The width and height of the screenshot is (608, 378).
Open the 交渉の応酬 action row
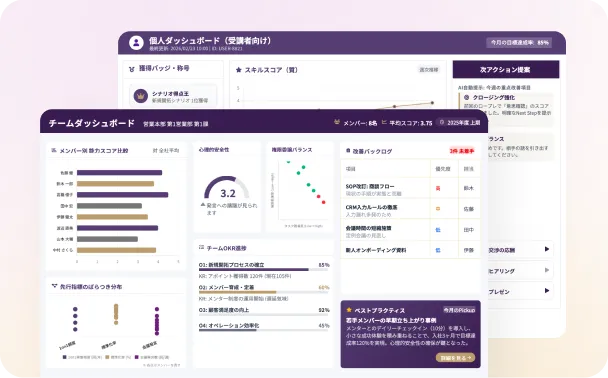[520, 249]
